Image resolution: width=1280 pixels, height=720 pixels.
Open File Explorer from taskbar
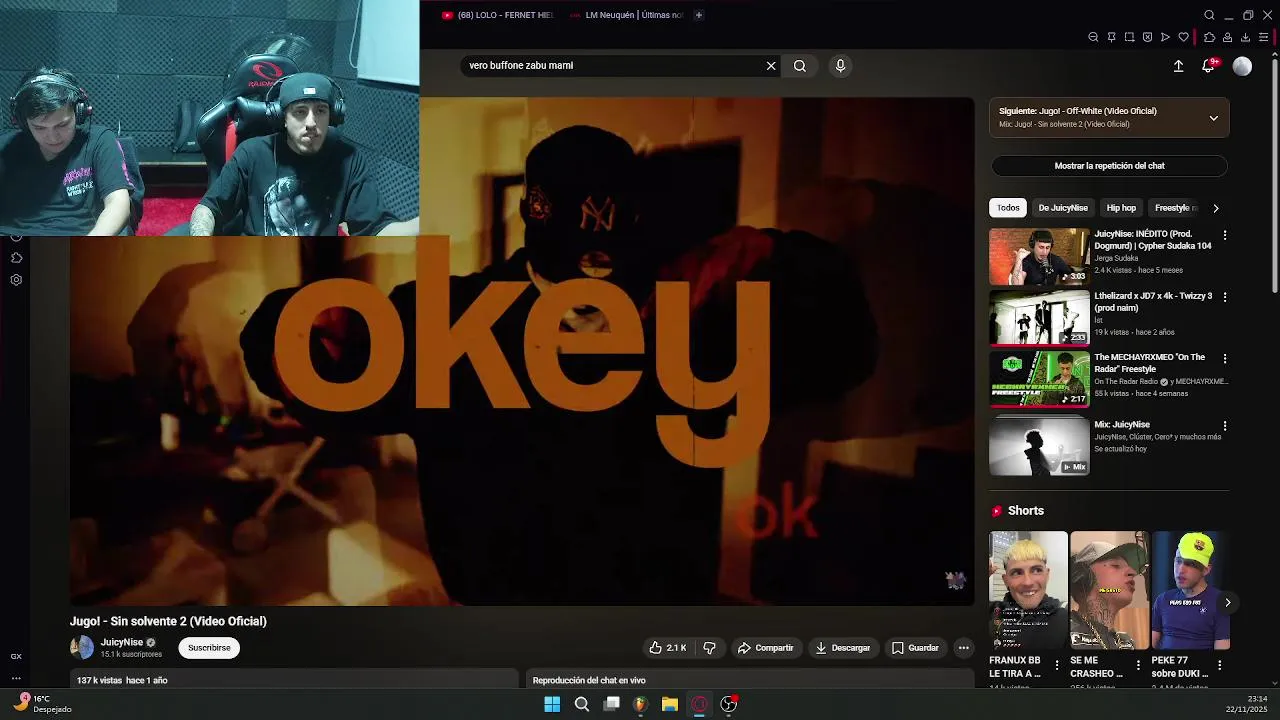coord(669,704)
